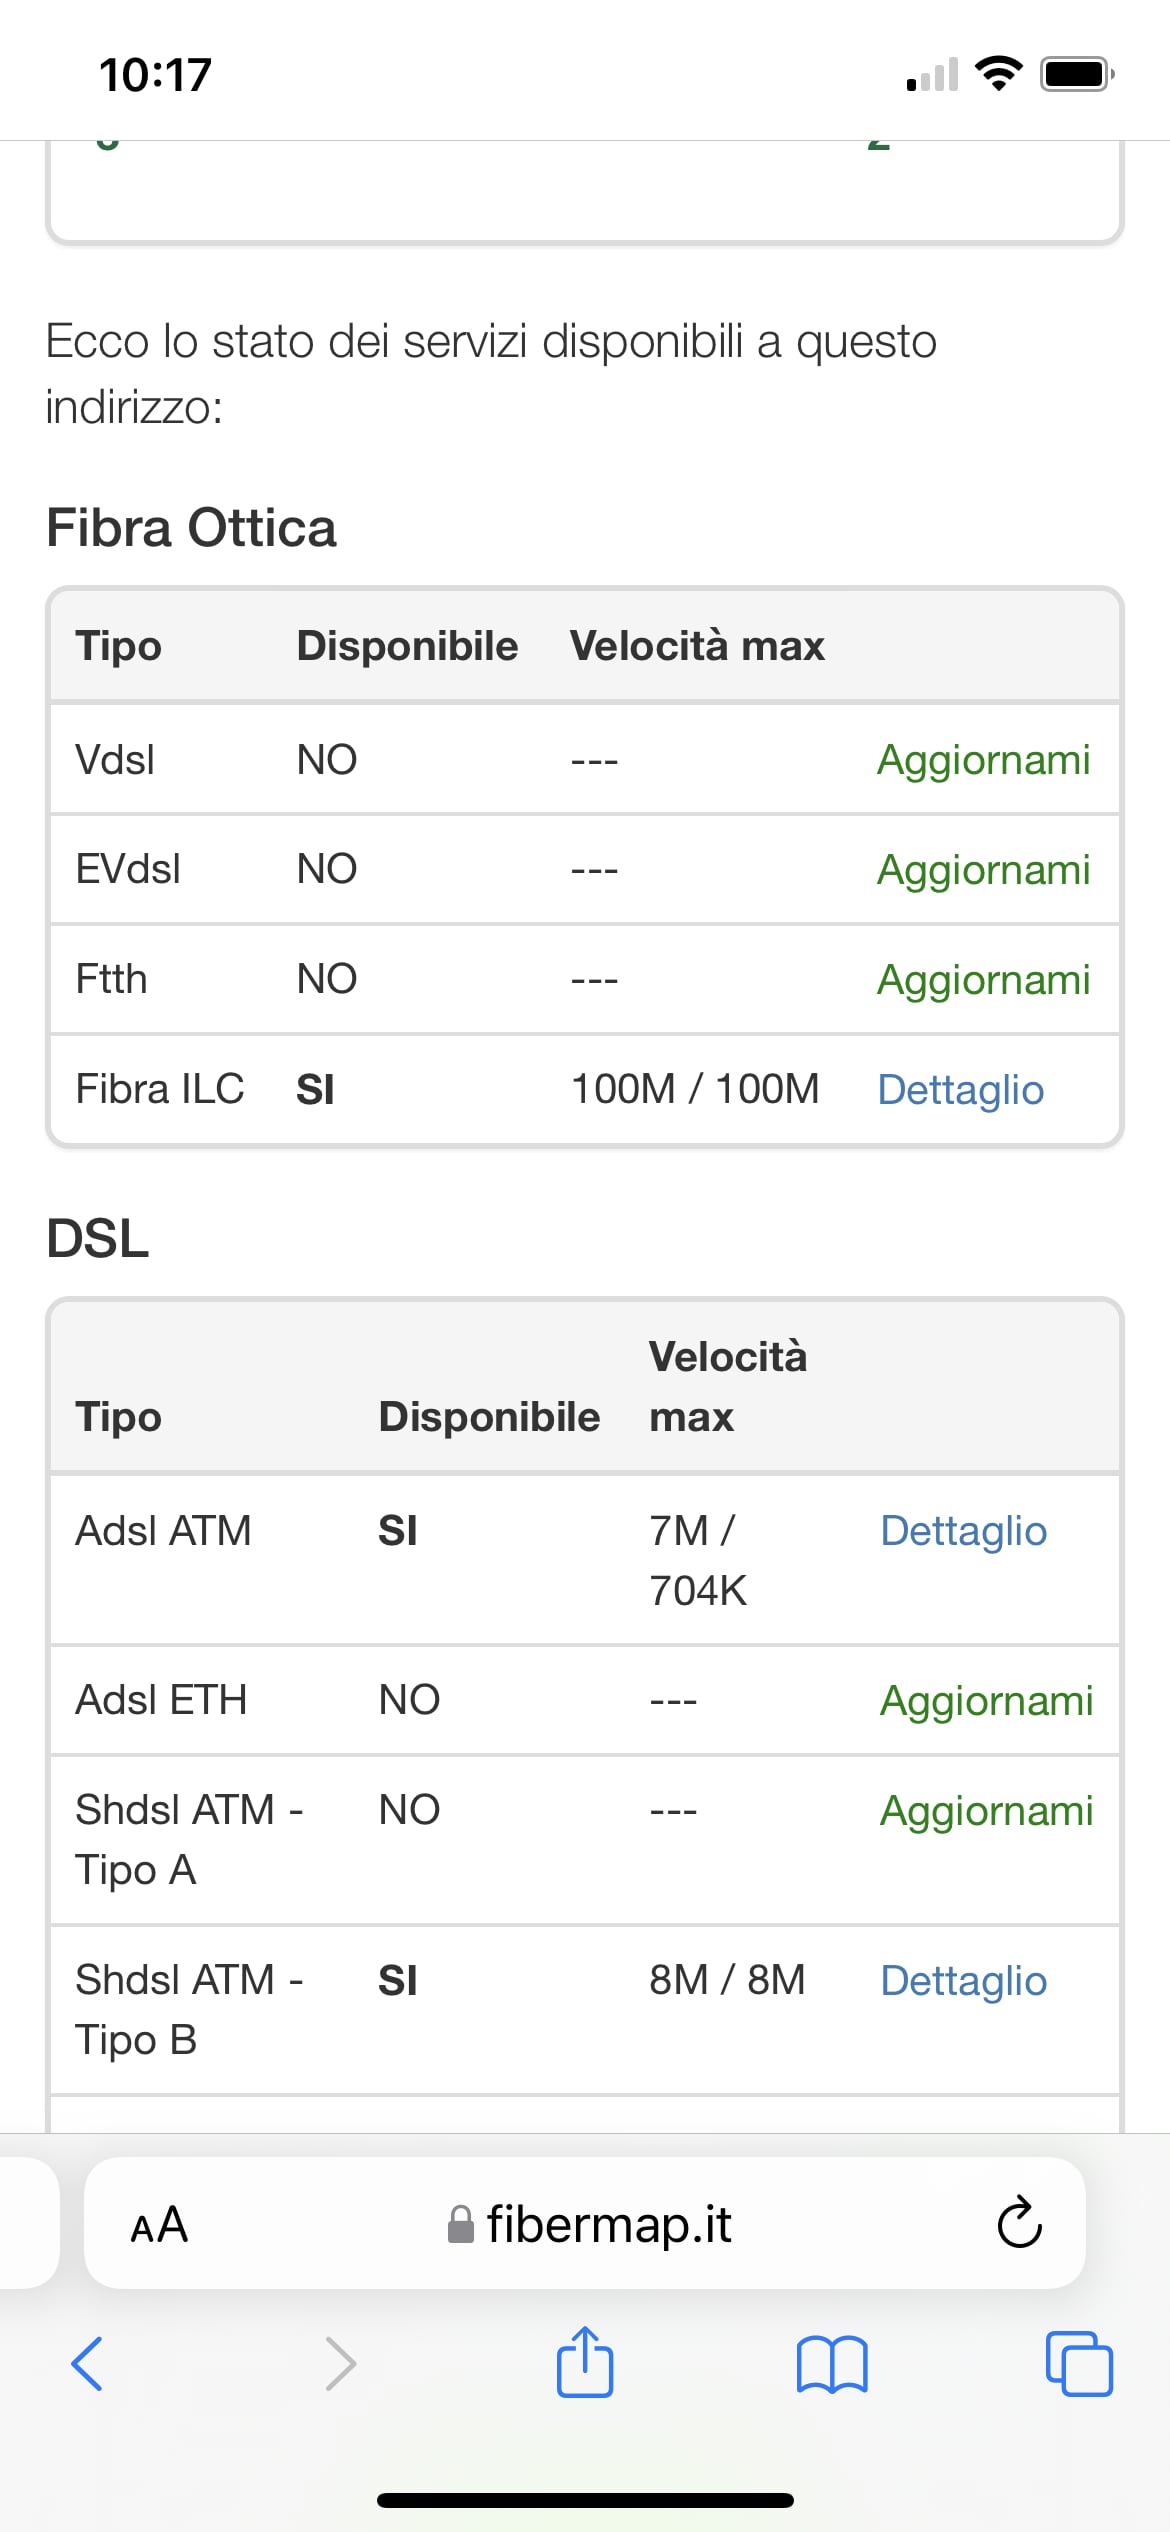Click Aggiornami for Shdsl ATM Tipo A
This screenshot has height=2532, width=1170.
tap(986, 1811)
